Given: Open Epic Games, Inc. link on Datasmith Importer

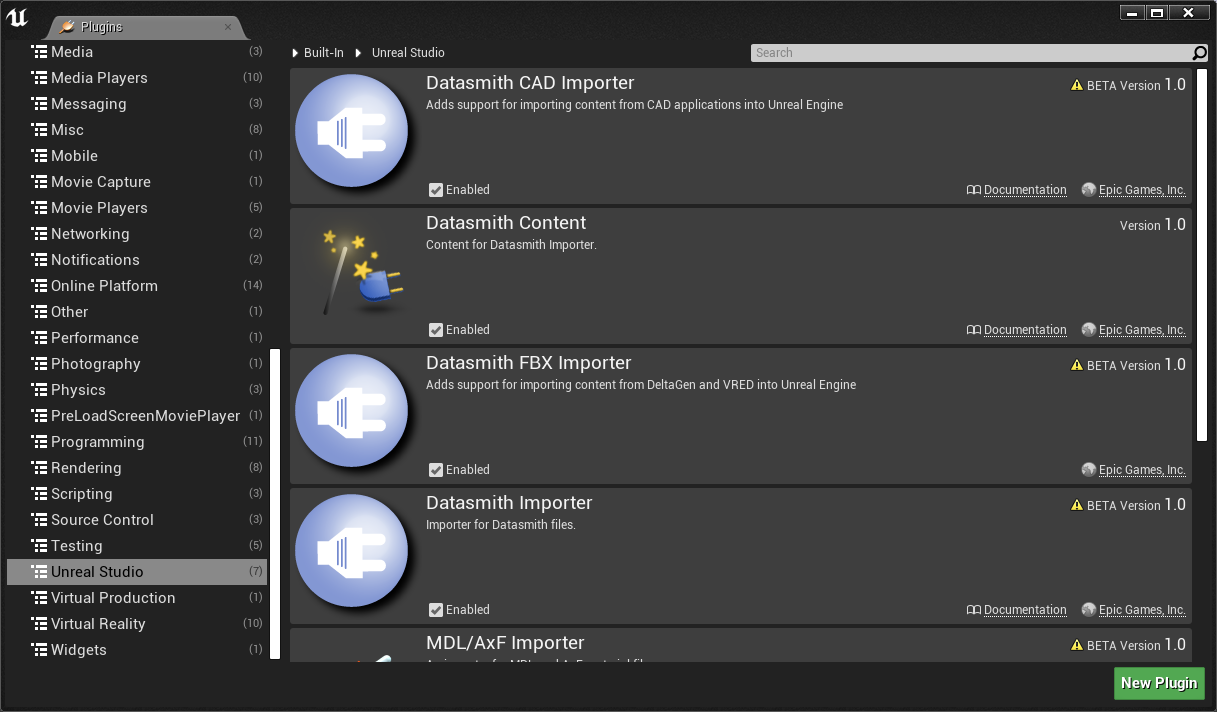Looking at the screenshot, I should (x=1142, y=610).
